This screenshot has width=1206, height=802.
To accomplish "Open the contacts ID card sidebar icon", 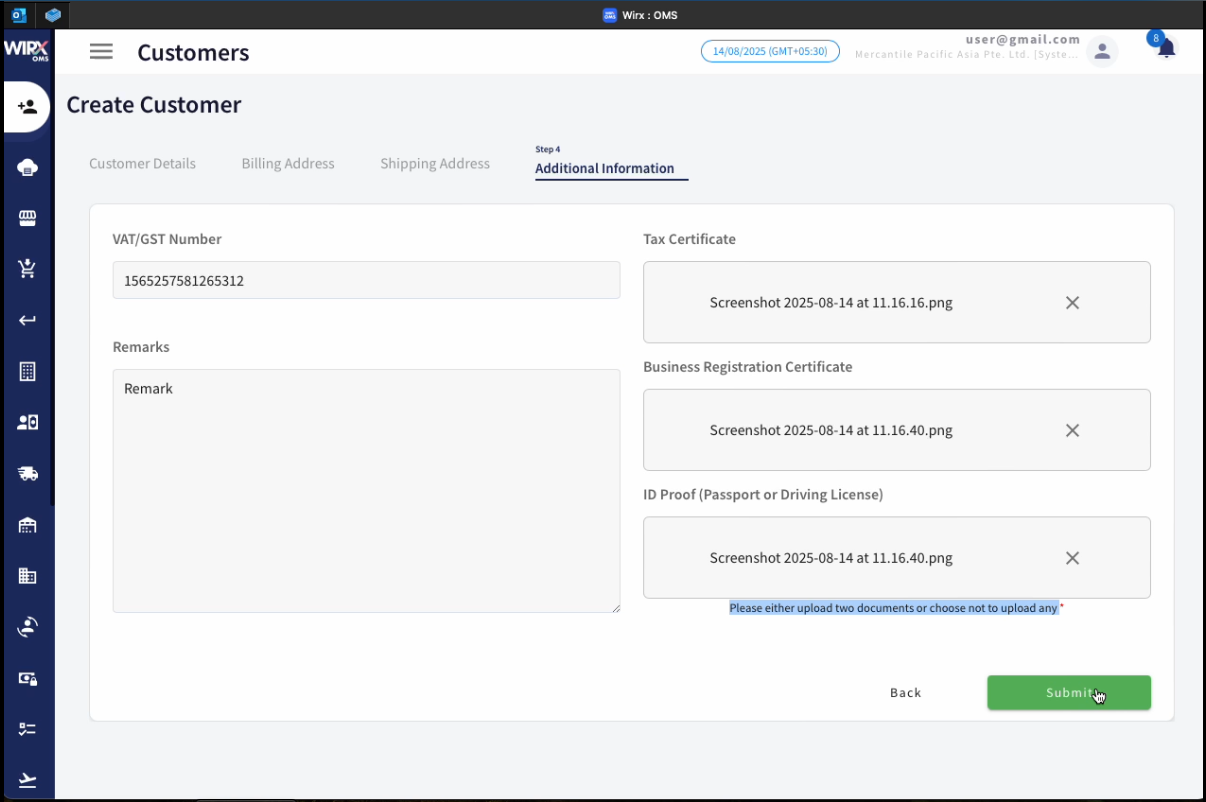I will [27, 421].
